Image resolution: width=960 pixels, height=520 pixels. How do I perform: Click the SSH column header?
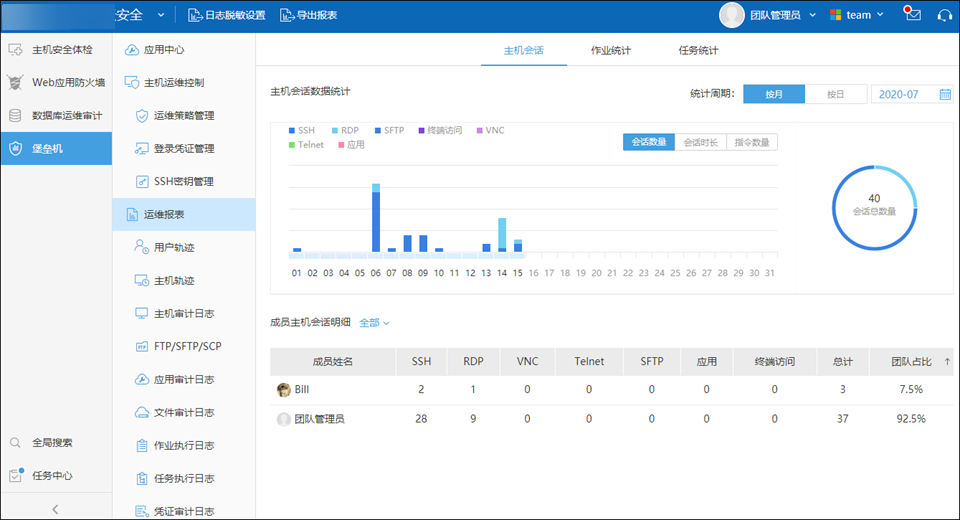click(421, 362)
